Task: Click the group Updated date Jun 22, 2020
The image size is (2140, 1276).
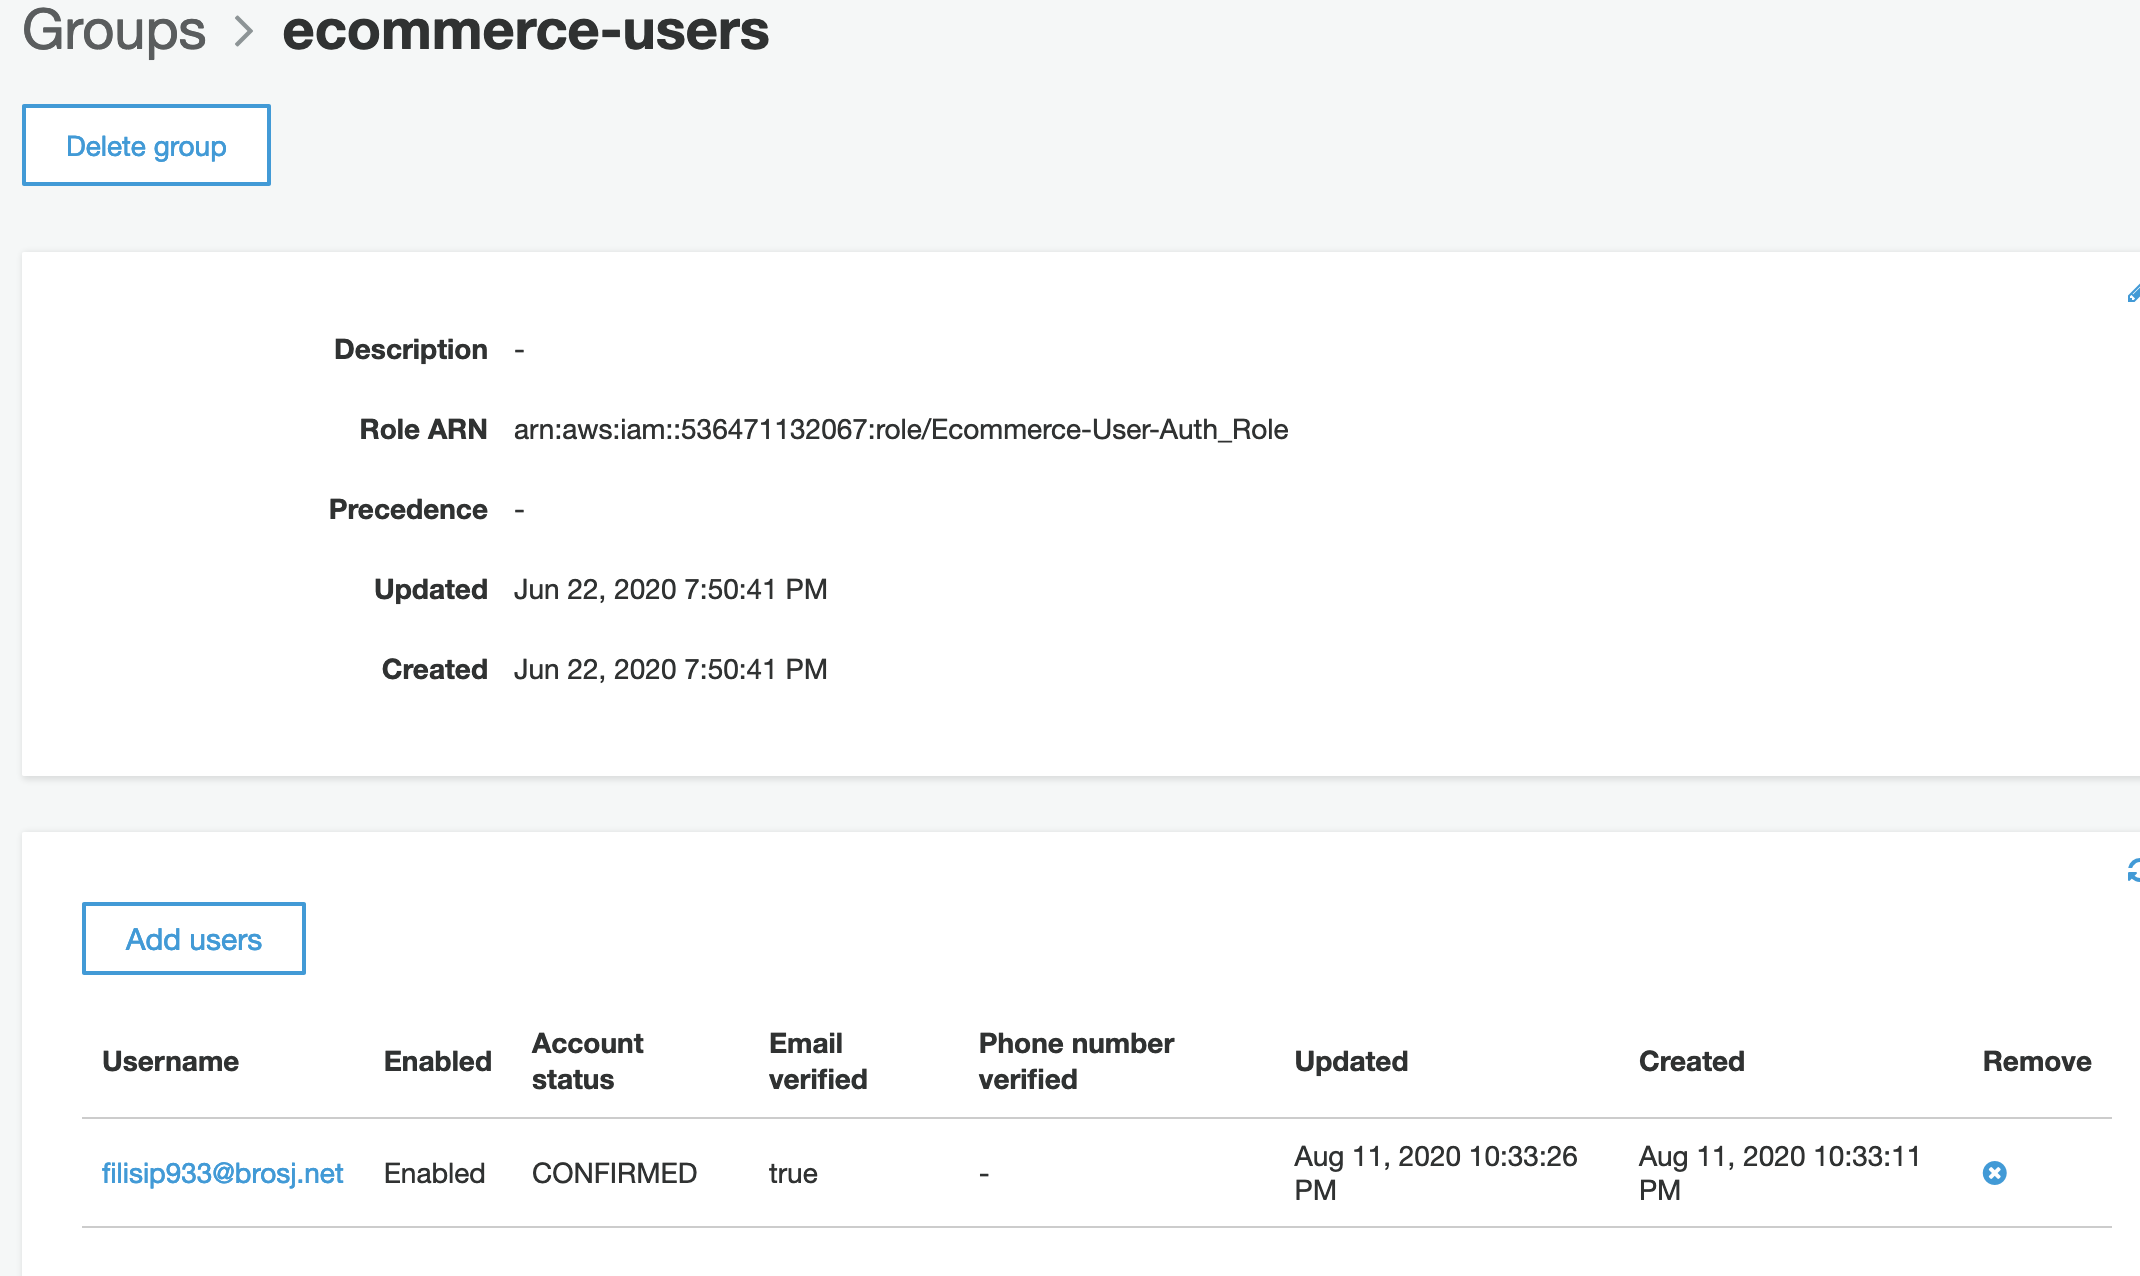Action: tap(671, 590)
